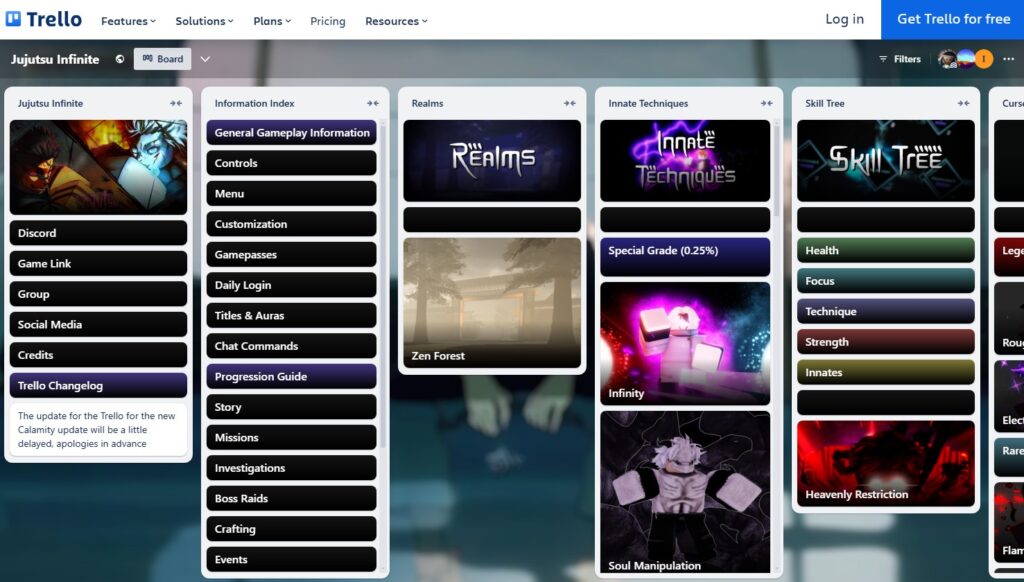Image resolution: width=1024 pixels, height=582 pixels.
Task: Click the orange member avatar
Action: pos(984,59)
